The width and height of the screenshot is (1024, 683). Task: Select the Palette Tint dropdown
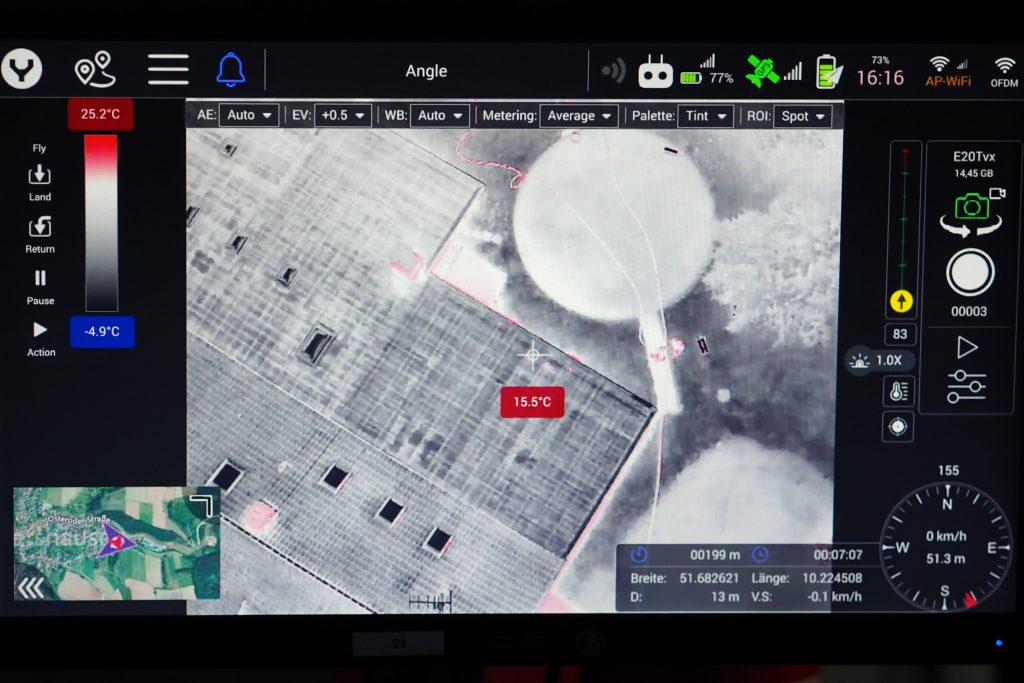tap(705, 116)
